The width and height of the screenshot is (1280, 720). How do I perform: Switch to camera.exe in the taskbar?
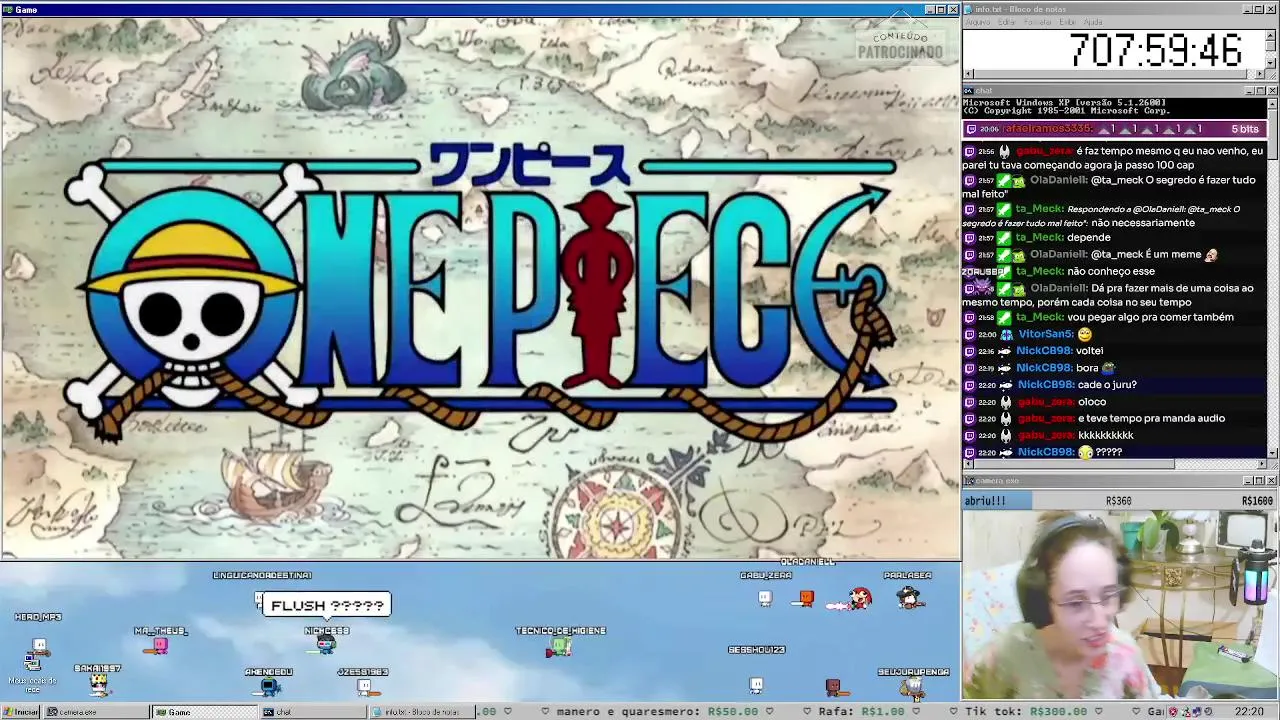[x=97, y=712]
